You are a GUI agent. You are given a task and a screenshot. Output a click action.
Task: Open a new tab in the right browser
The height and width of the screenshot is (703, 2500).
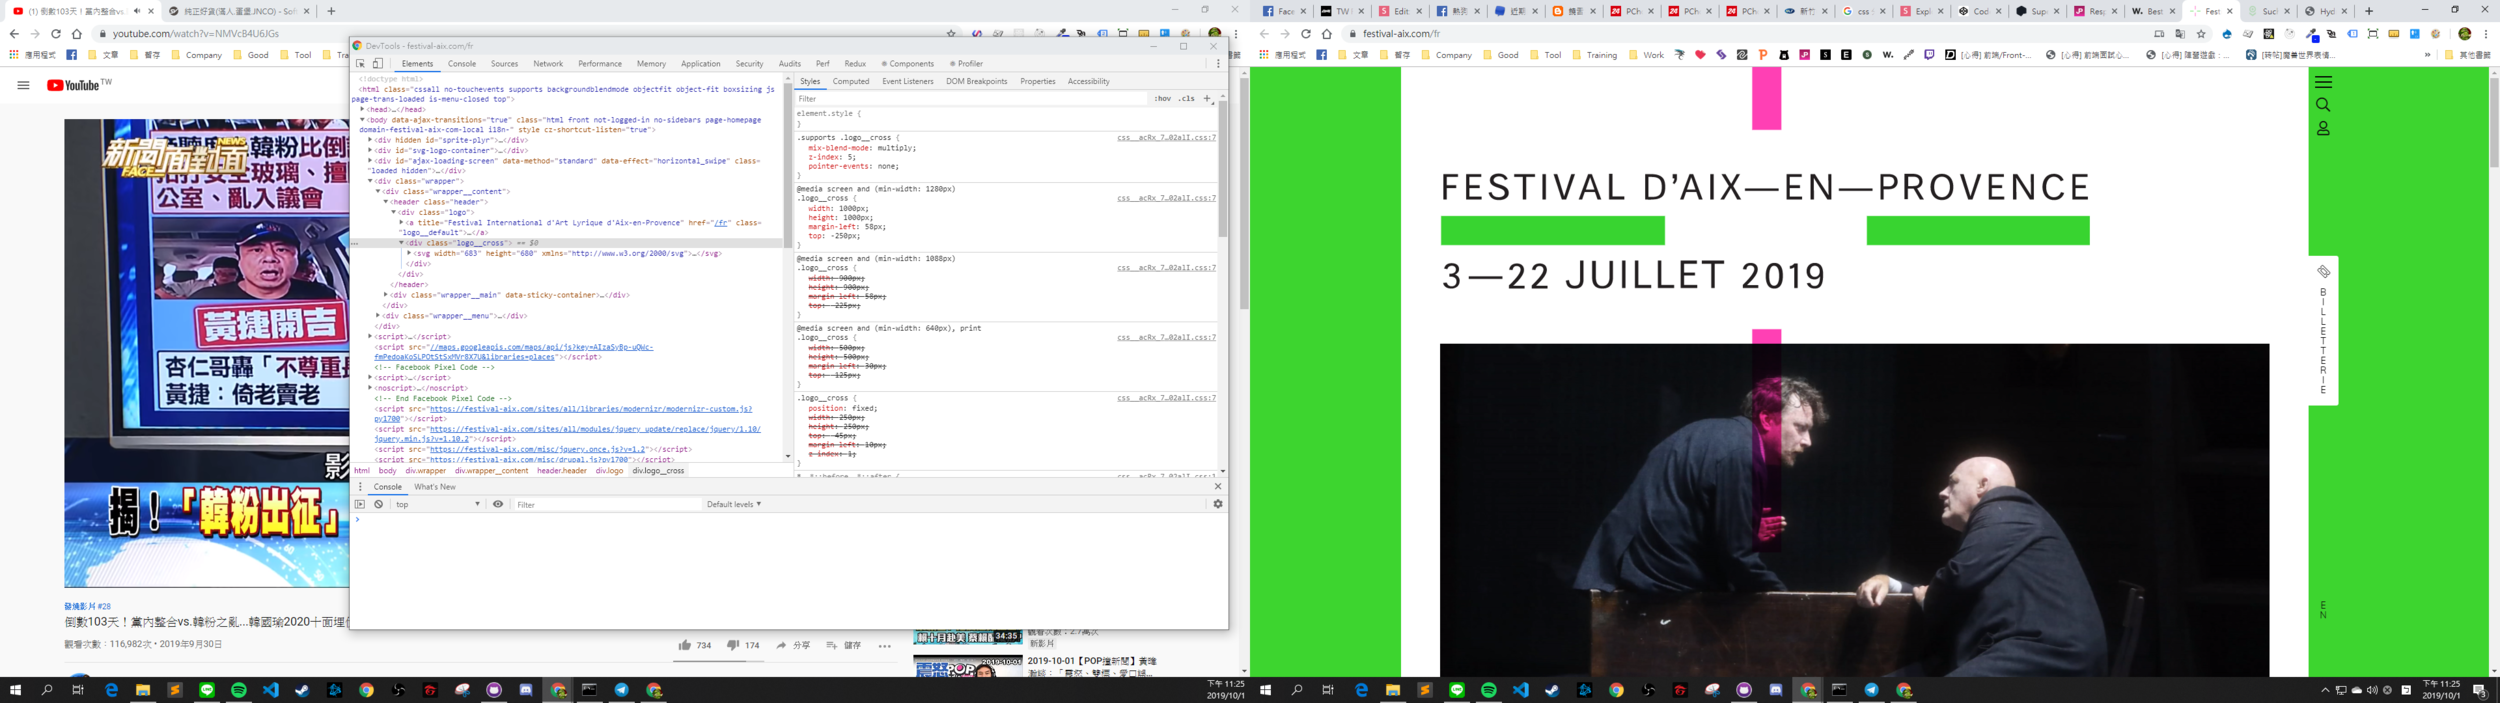pyautogui.click(x=2369, y=11)
